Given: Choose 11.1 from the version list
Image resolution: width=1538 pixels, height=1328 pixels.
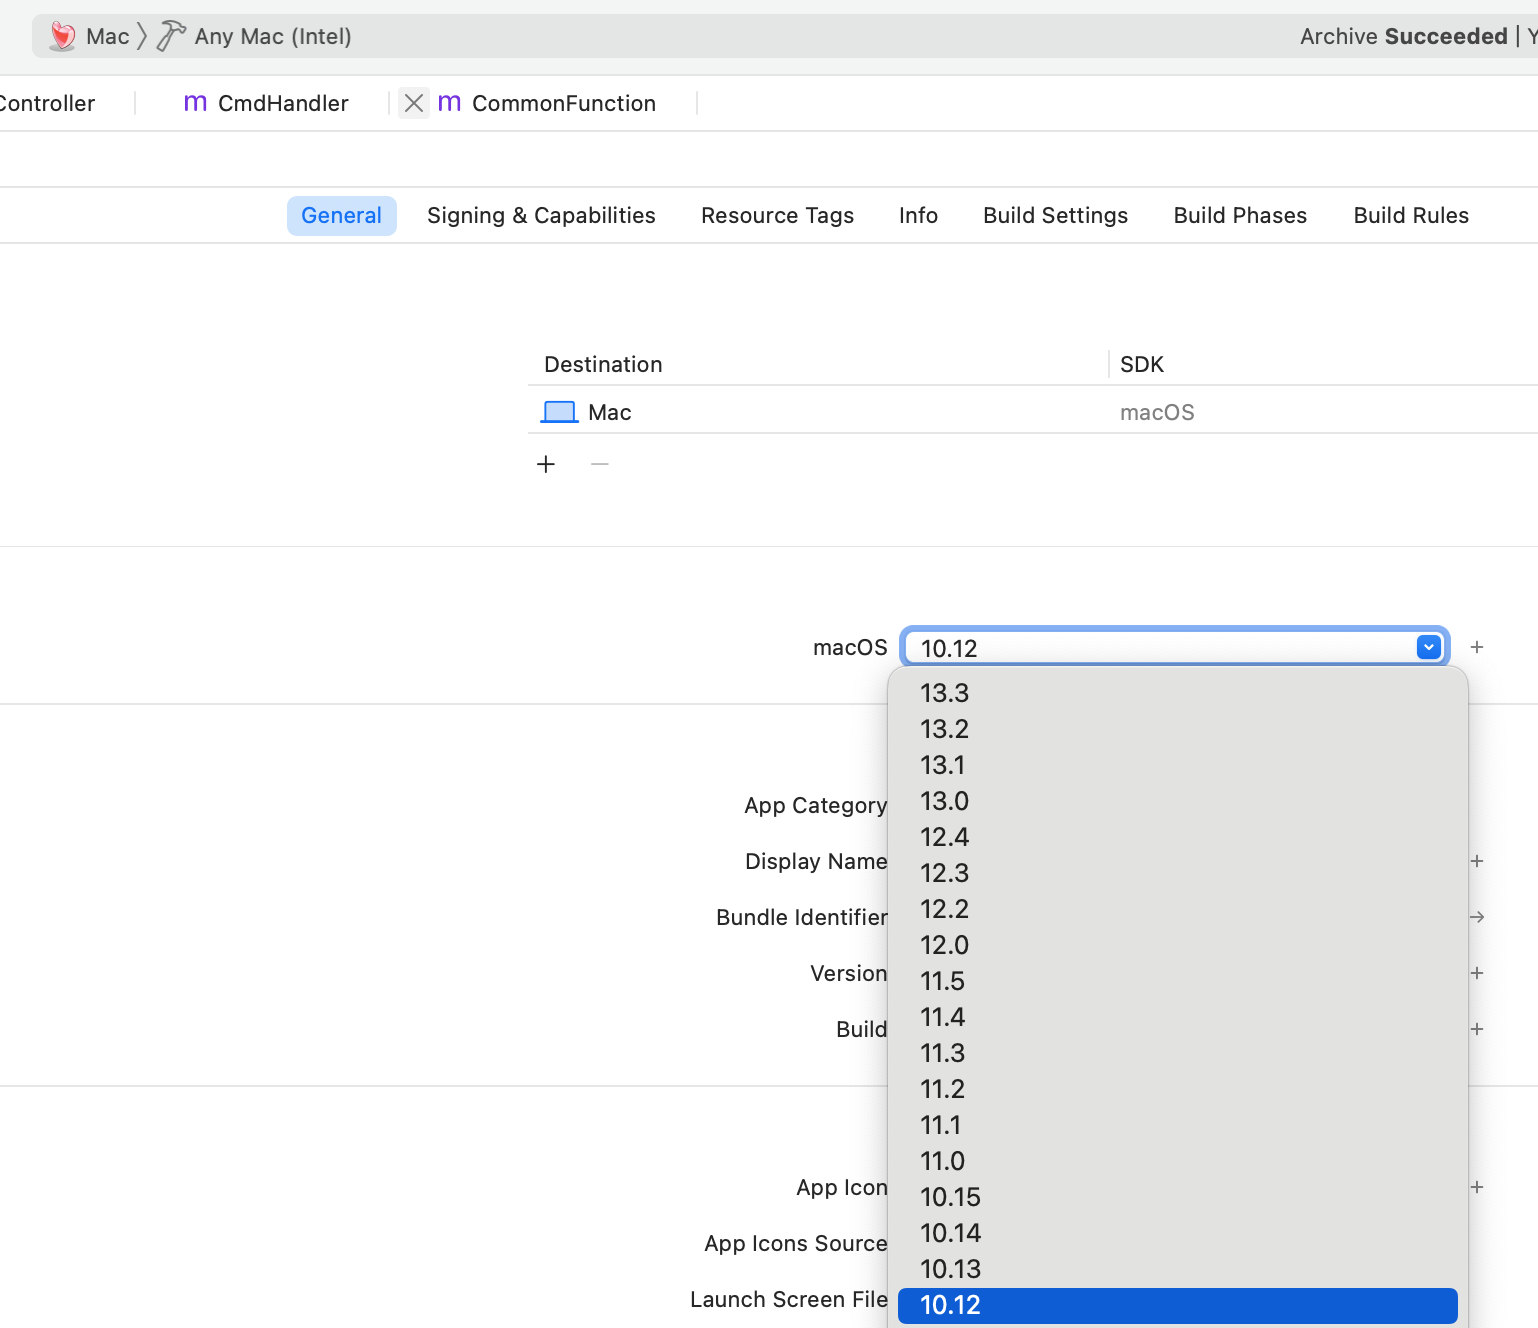Looking at the screenshot, I should tap(1177, 1125).
